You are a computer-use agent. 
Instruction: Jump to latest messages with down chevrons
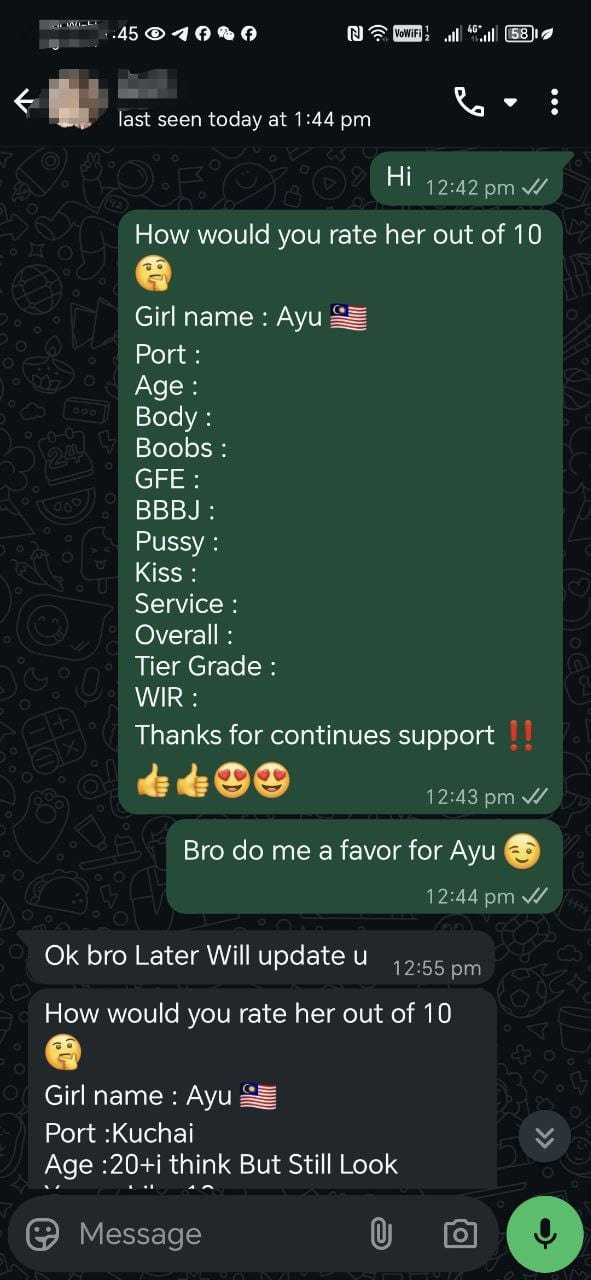(x=544, y=1137)
